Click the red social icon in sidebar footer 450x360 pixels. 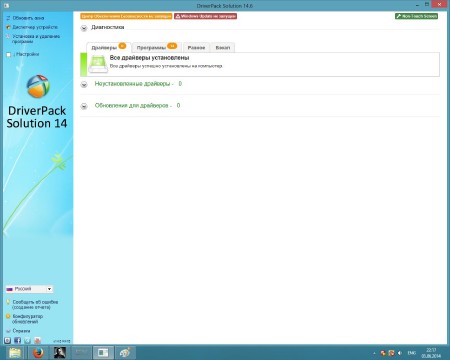click(37, 340)
